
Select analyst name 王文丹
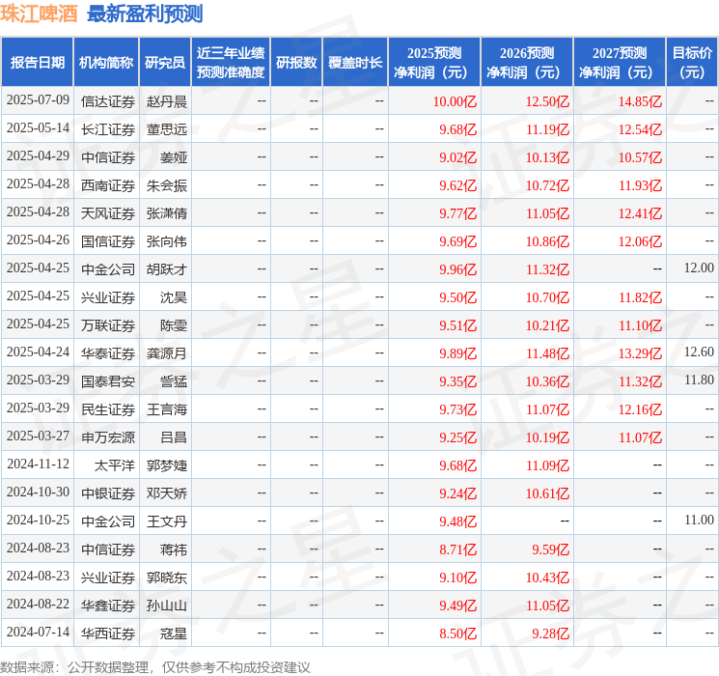(166, 521)
